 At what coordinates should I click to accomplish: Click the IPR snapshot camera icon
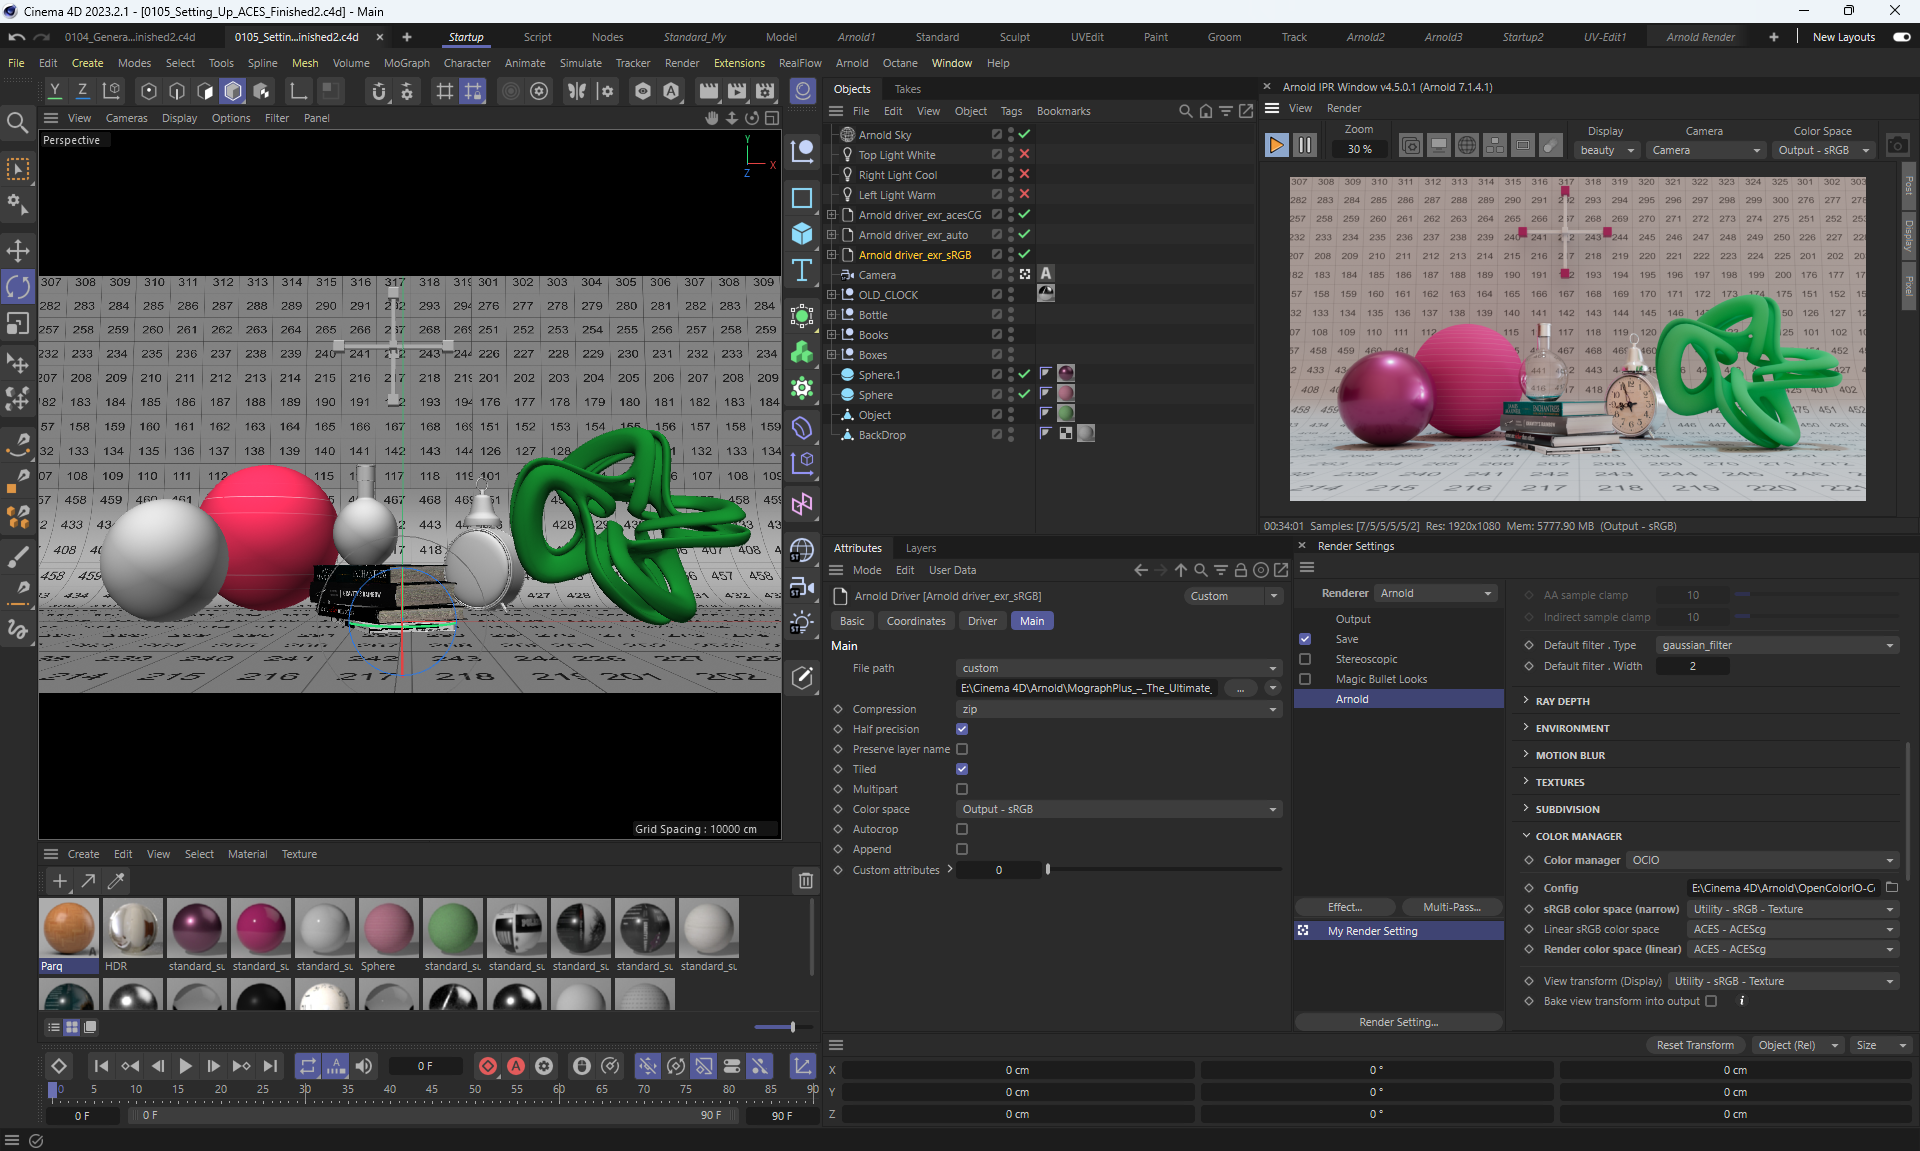pos(1897,146)
